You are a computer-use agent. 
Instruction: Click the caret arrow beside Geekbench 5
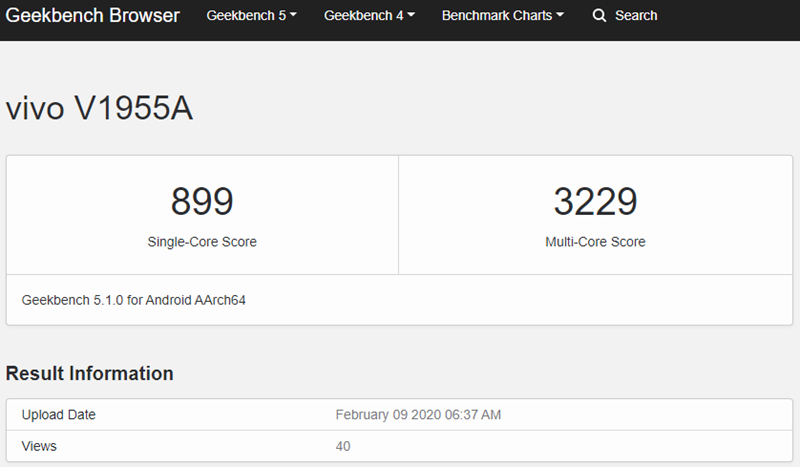[x=293, y=16]
